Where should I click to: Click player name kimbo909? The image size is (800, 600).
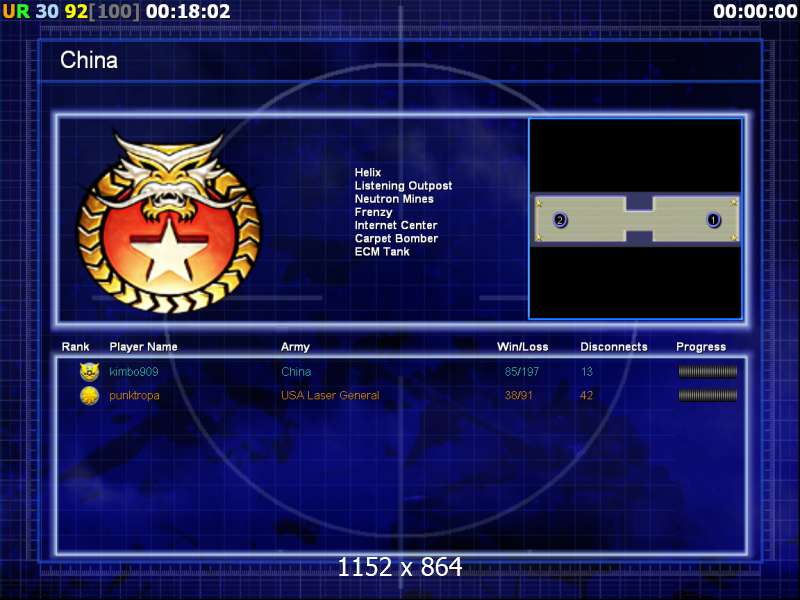(134, 371)
